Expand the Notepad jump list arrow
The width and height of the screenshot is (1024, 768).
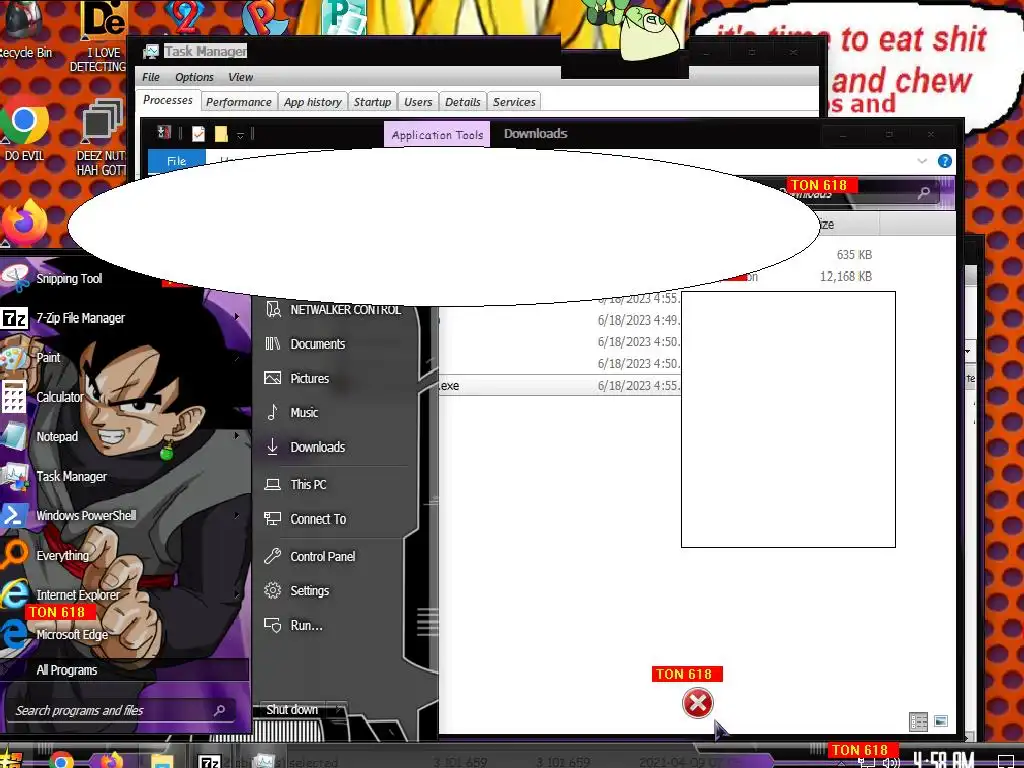(236, 436)
